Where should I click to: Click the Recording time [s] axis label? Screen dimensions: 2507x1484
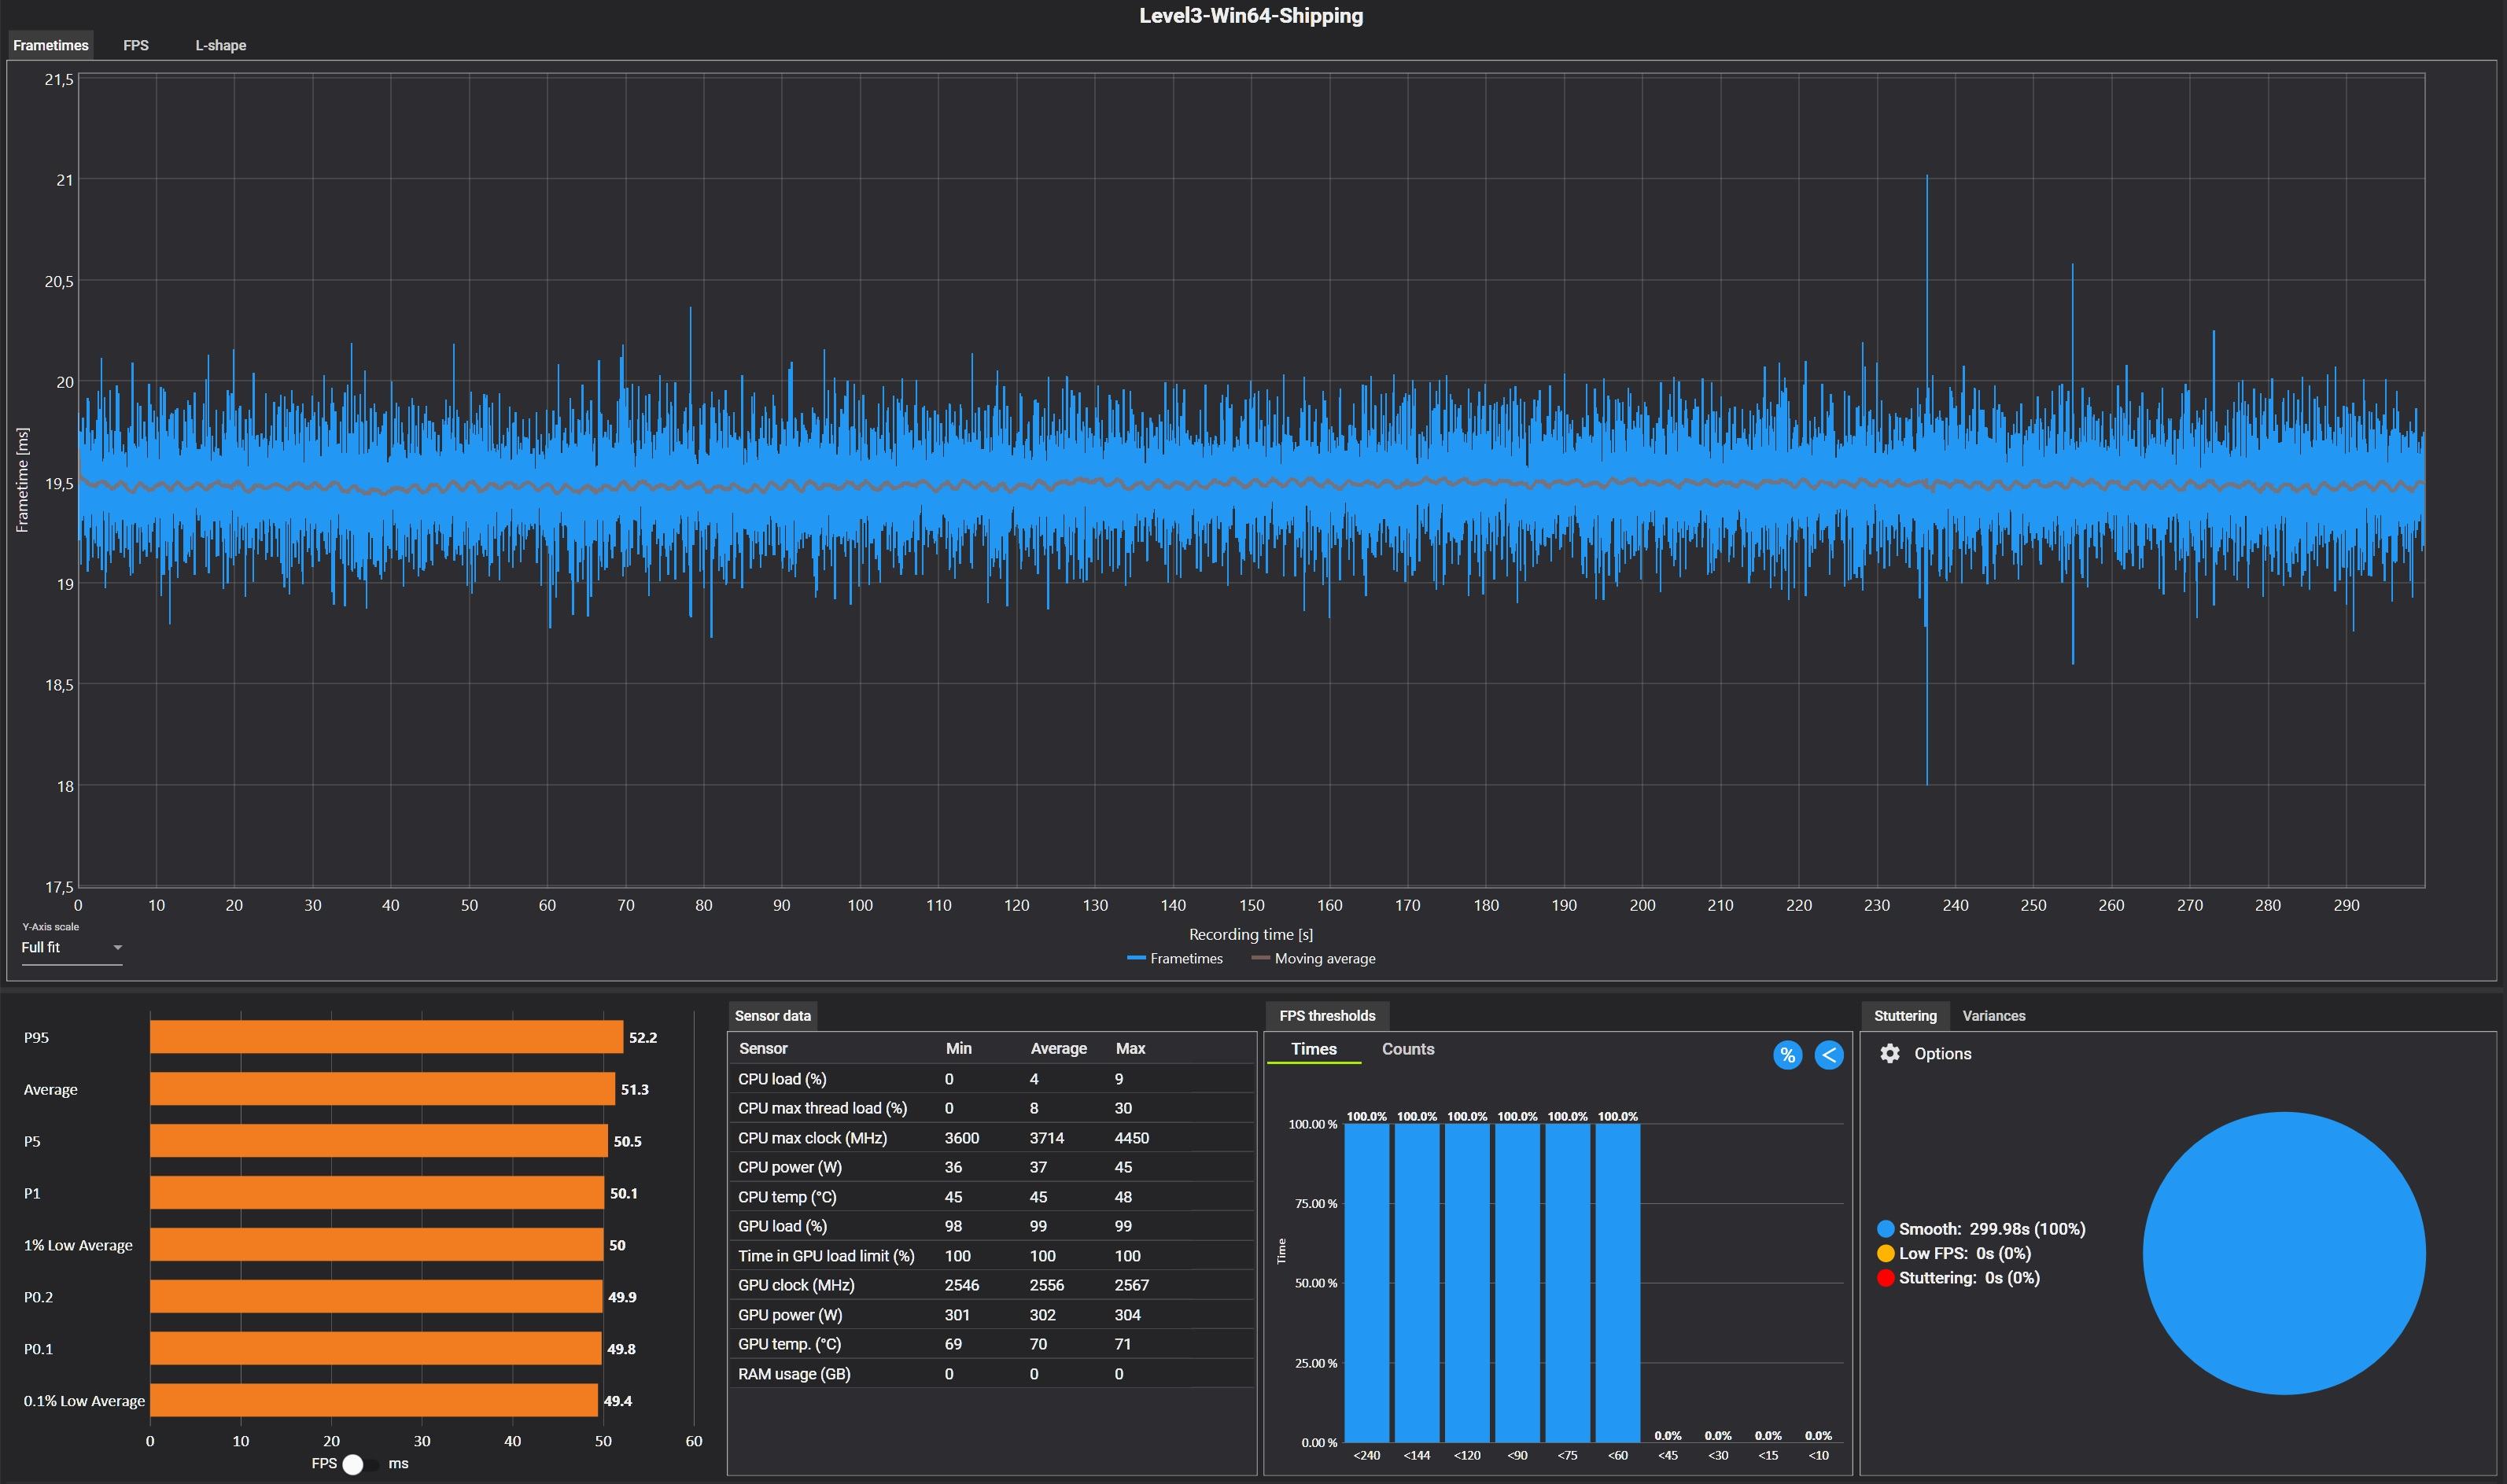click(1251, 935)
